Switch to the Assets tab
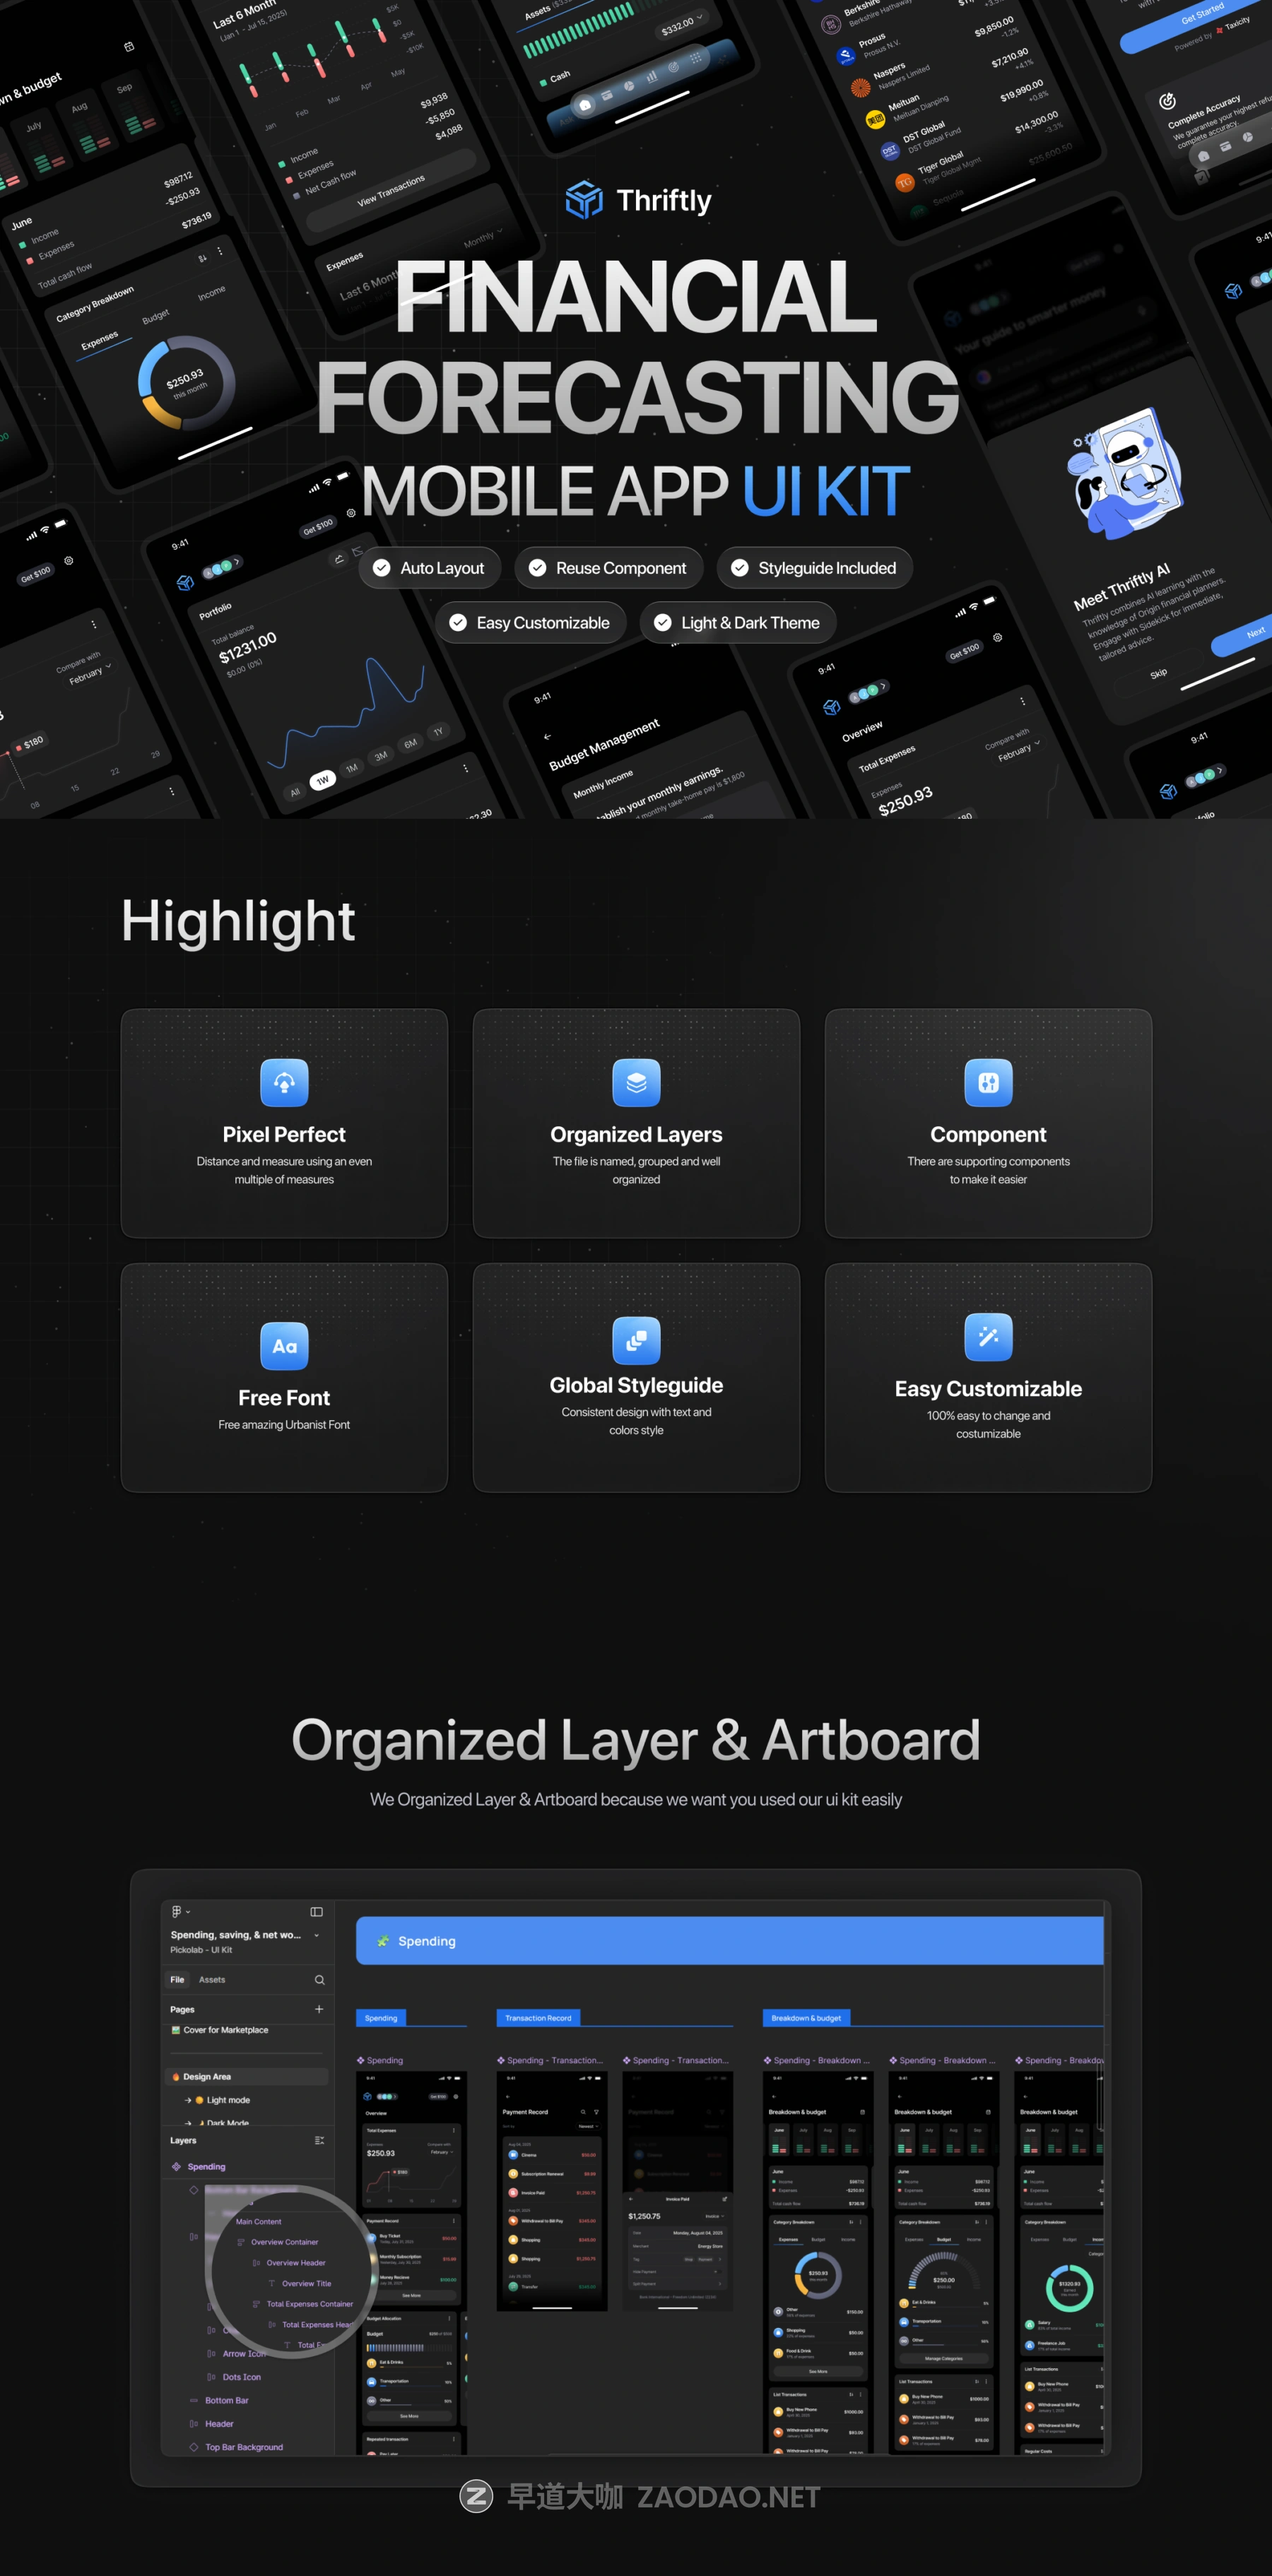The height and width of the screenshot is (2576, 1272). pyautogui.click(x=212, y=1980)
